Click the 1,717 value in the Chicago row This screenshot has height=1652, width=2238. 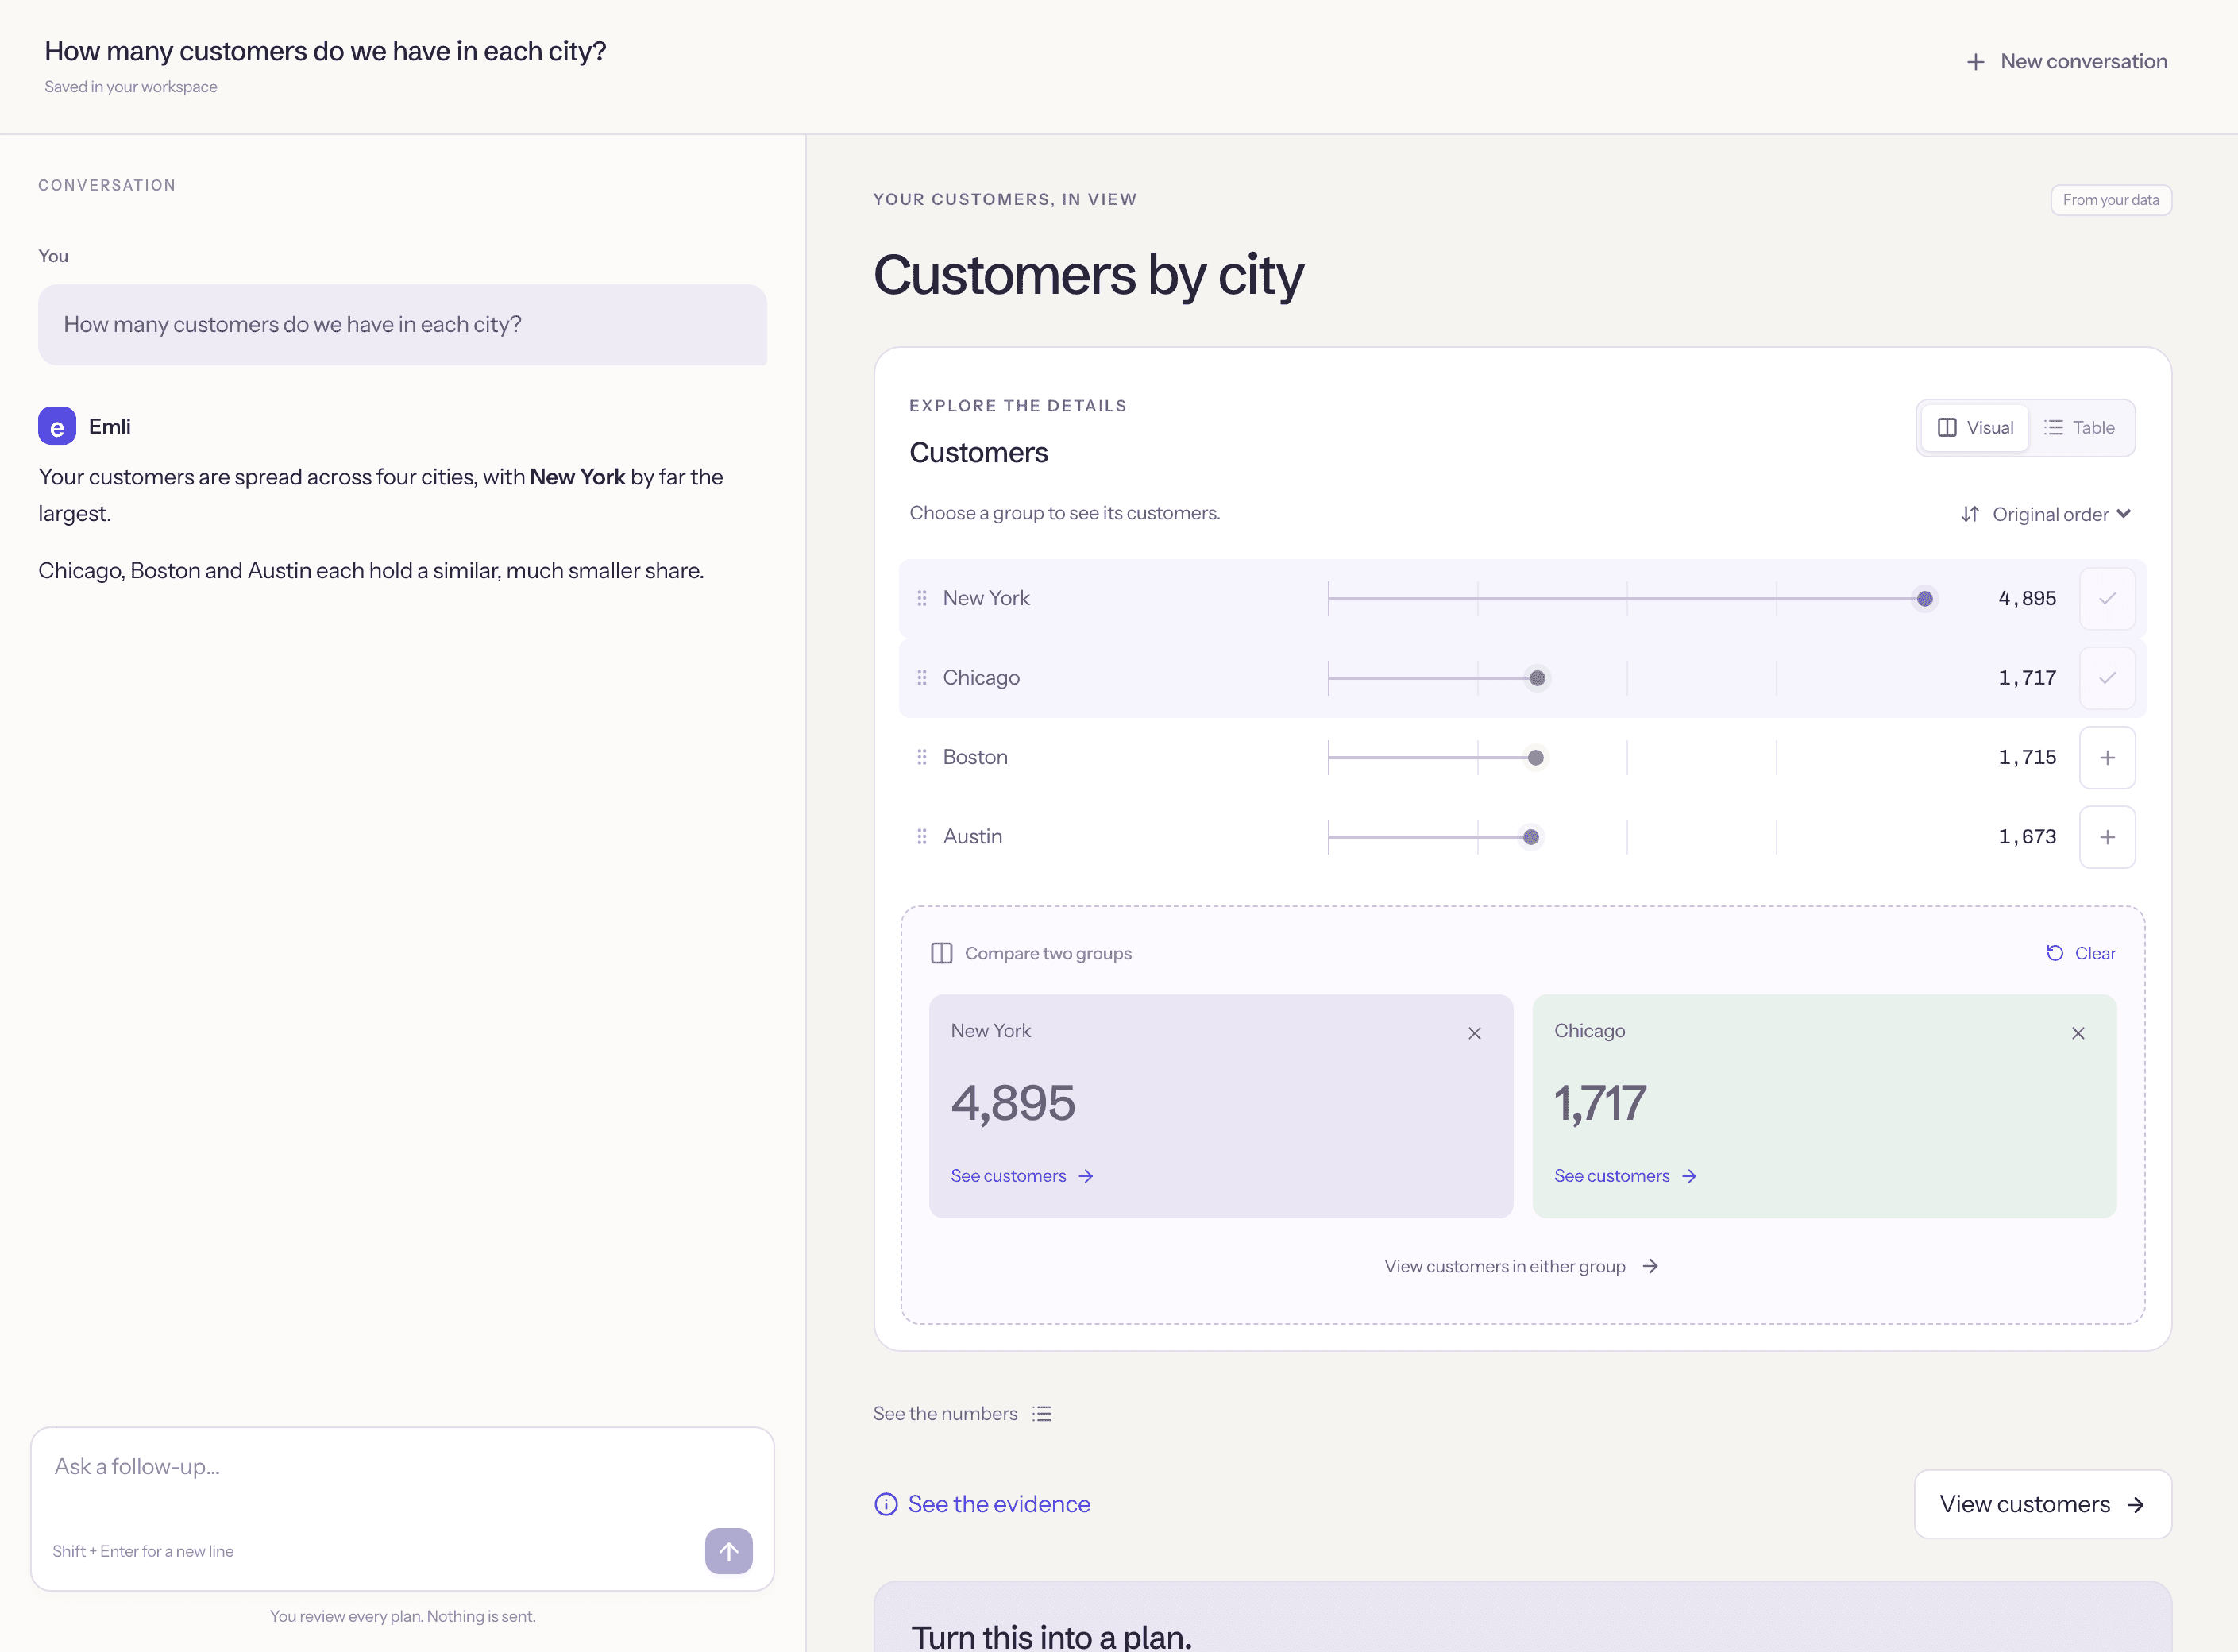point(2026,678)
